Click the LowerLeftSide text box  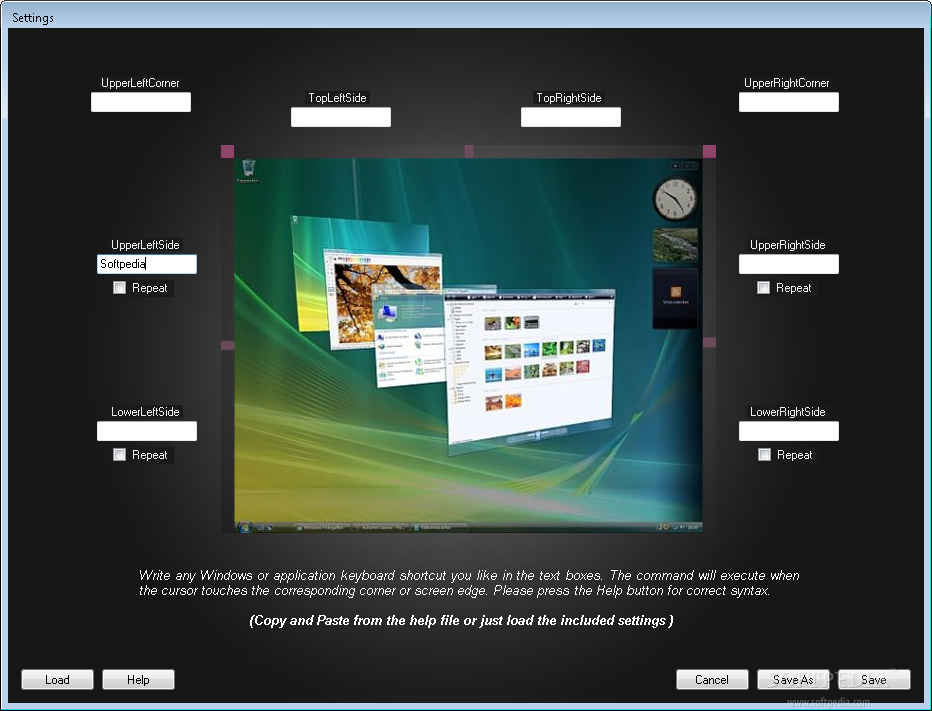[147, 431]
